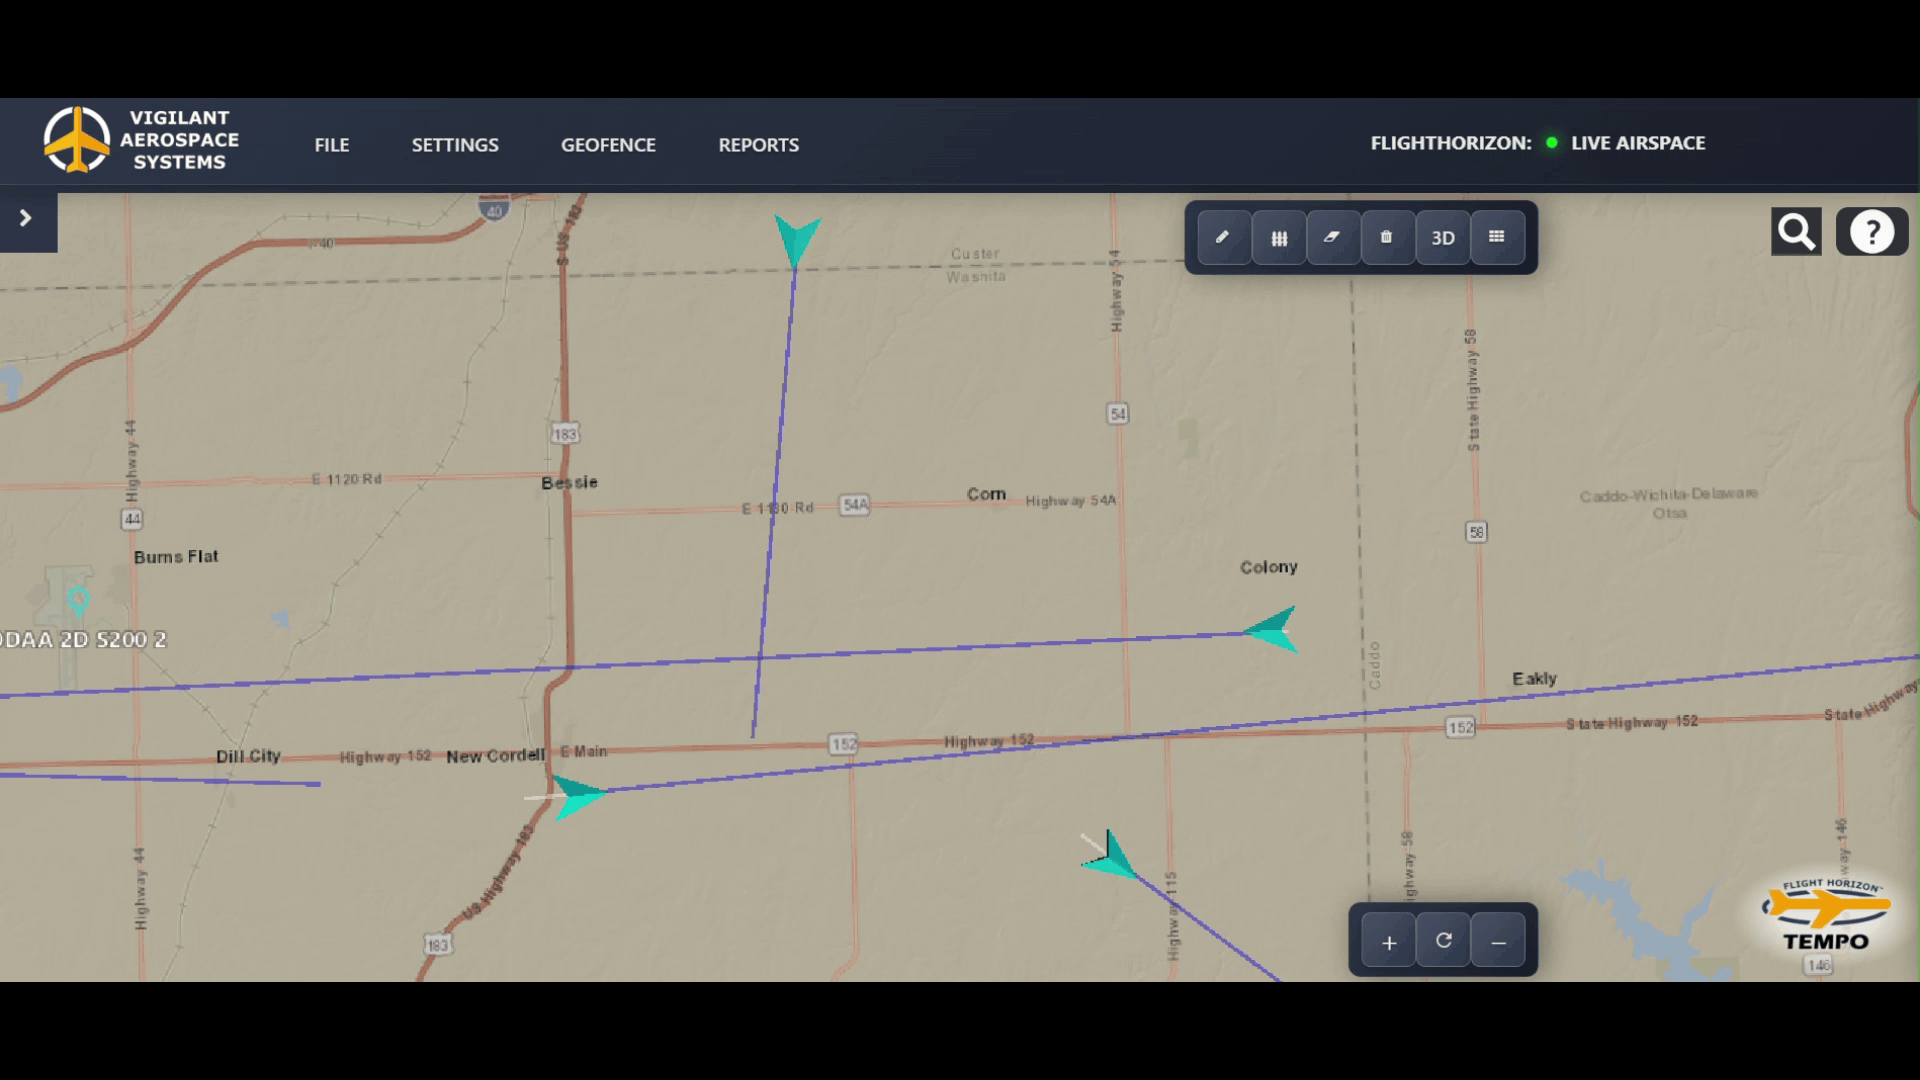Zoom out with the minus button
1920x1080 pixels.
point(1498,942)
